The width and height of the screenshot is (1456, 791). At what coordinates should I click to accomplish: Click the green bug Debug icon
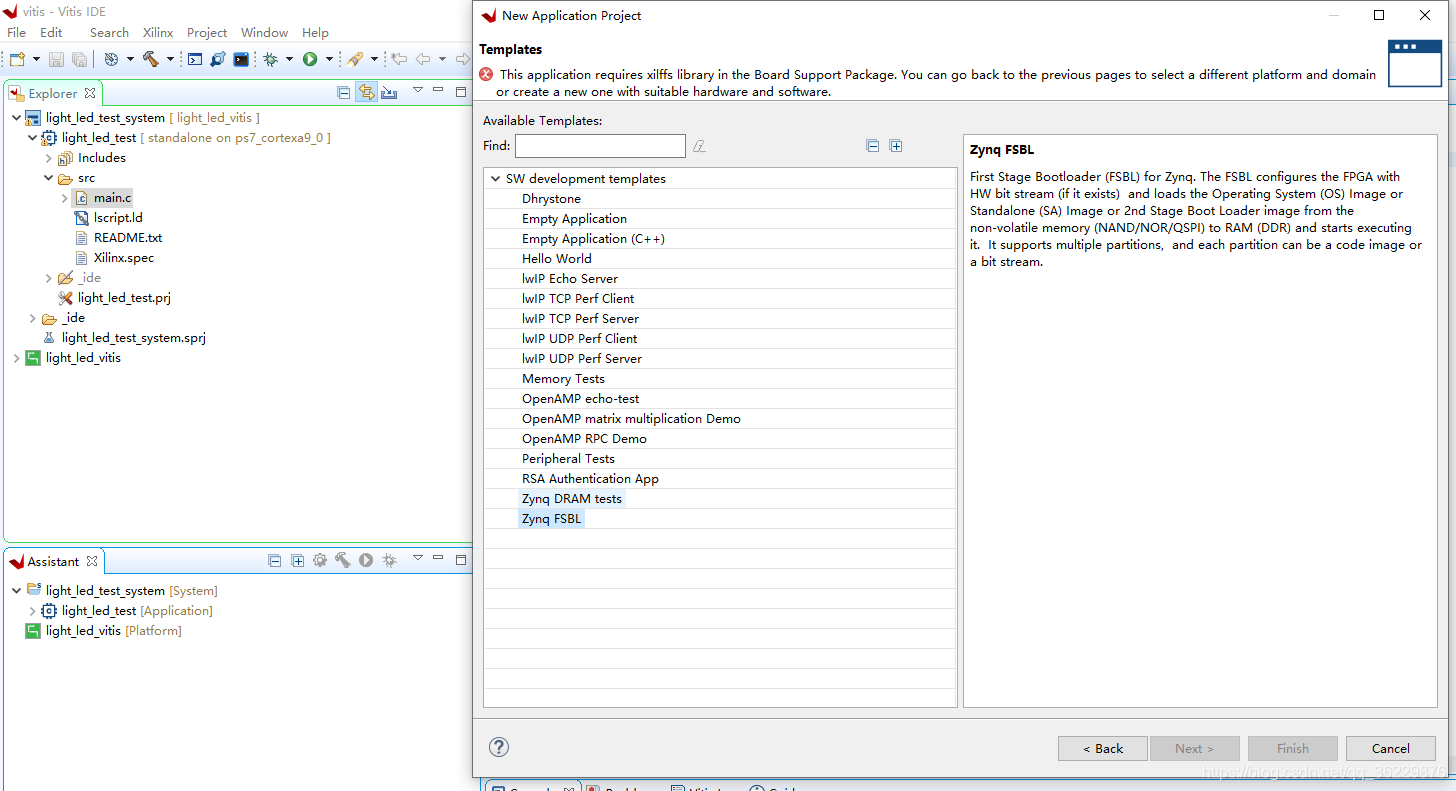click(270, 60)
